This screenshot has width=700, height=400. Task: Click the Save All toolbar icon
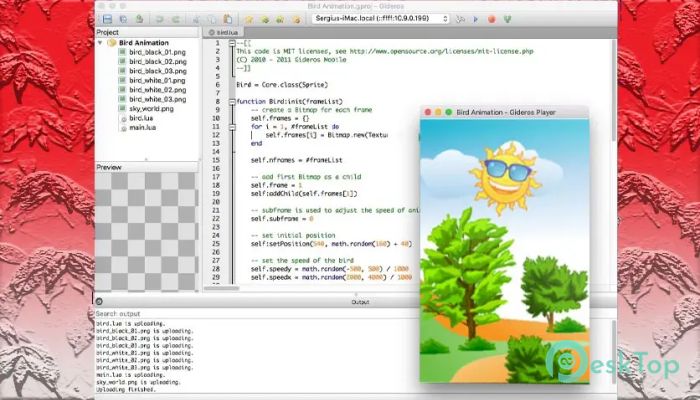123,19
